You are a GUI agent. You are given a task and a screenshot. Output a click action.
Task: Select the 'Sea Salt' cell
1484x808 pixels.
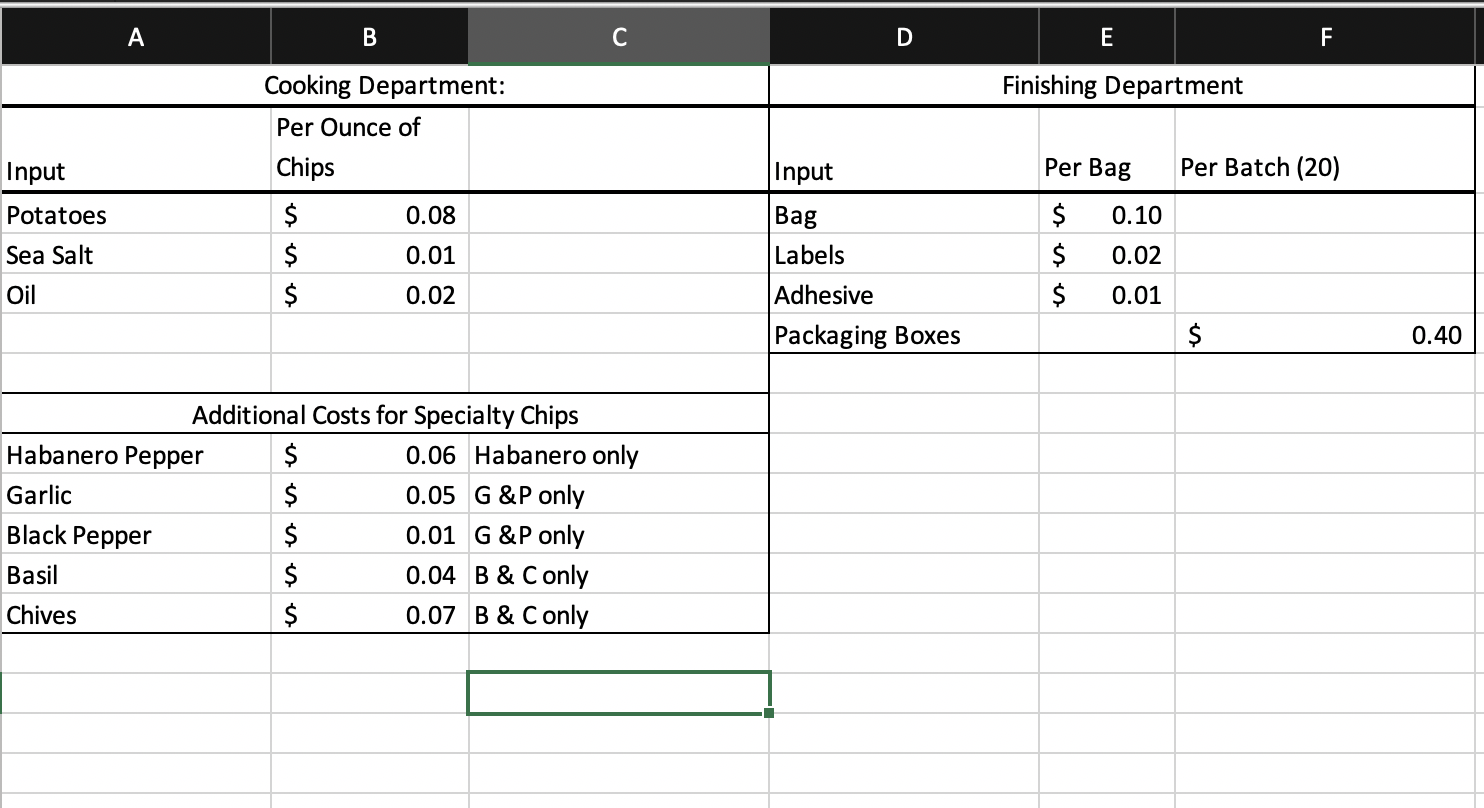pos(135,255)
